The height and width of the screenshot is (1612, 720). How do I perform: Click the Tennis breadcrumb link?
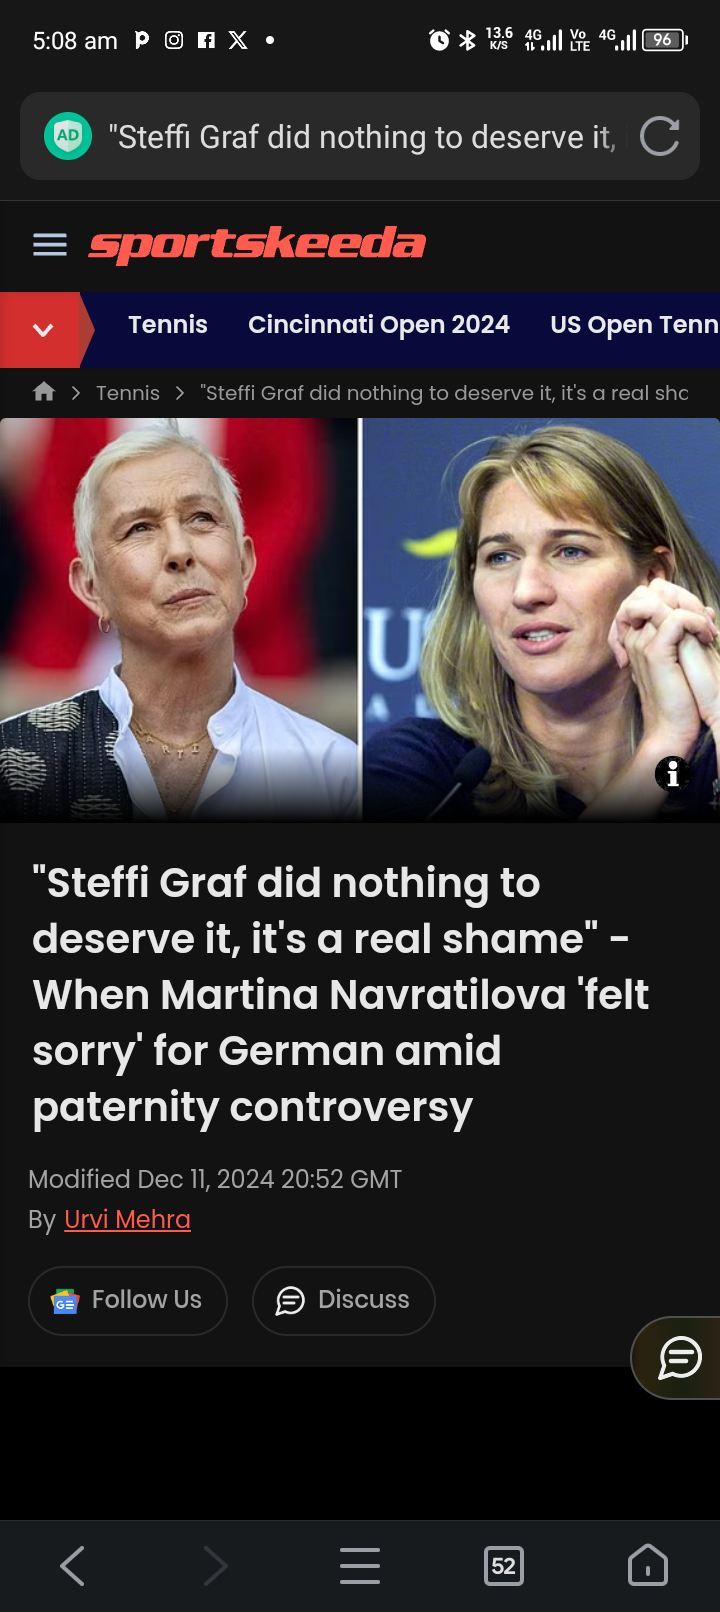pos(128,393)
